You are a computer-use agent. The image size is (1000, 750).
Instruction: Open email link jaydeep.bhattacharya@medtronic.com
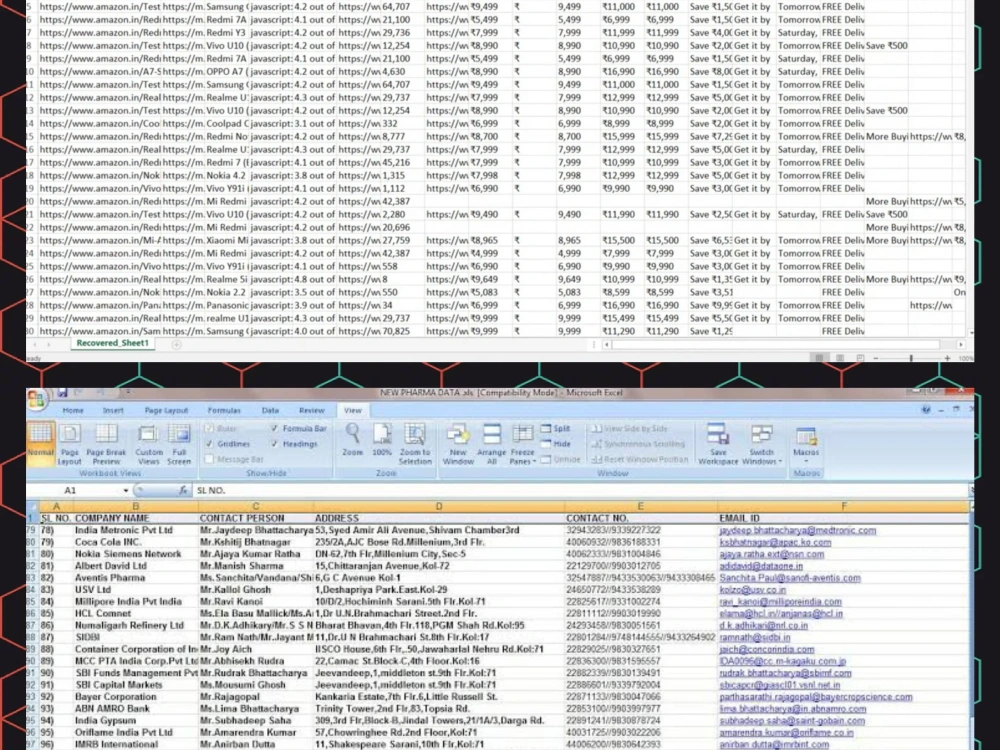point(797,531)
